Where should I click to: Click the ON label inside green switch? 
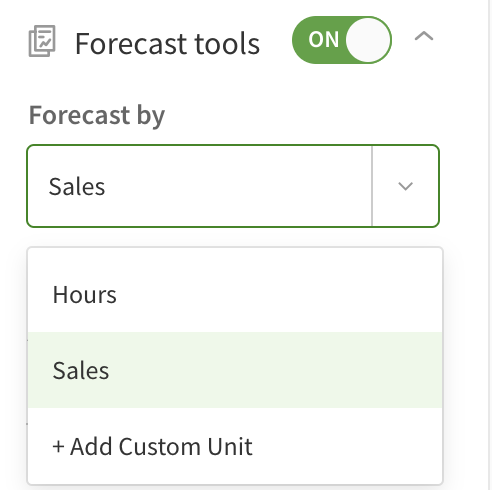point(323,40)
